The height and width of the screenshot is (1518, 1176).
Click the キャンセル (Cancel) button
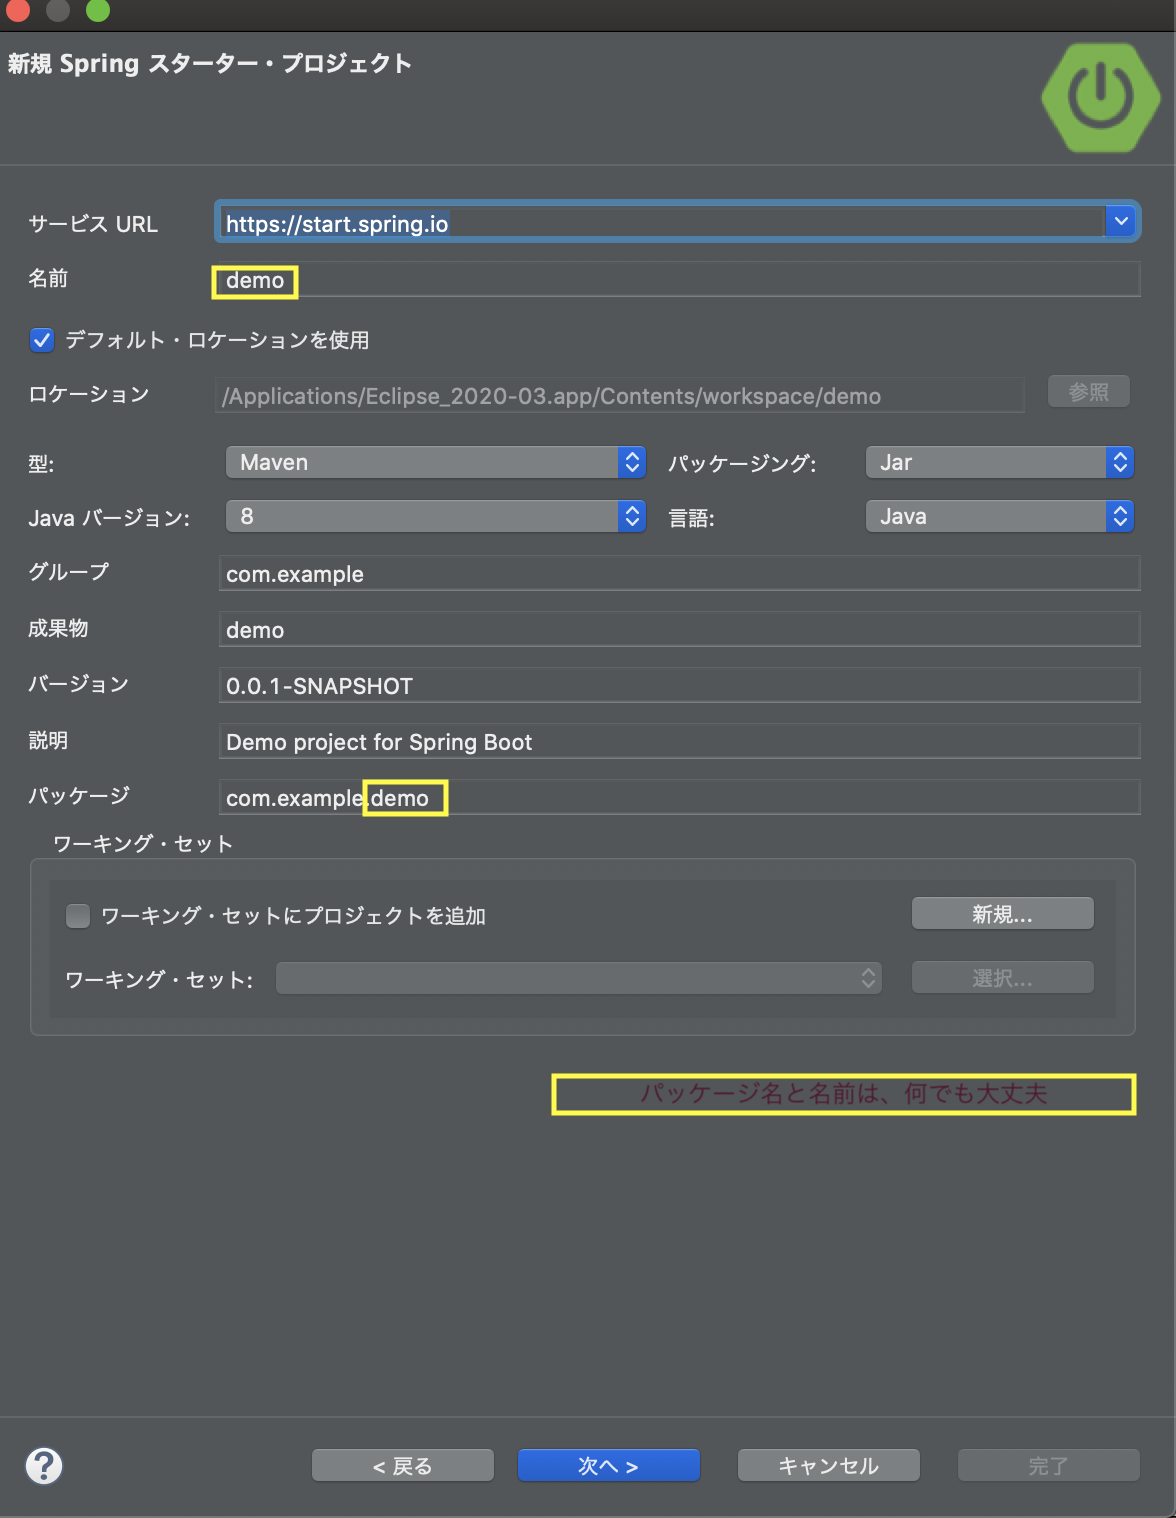pyautogui.click(x=829, y=1466)
